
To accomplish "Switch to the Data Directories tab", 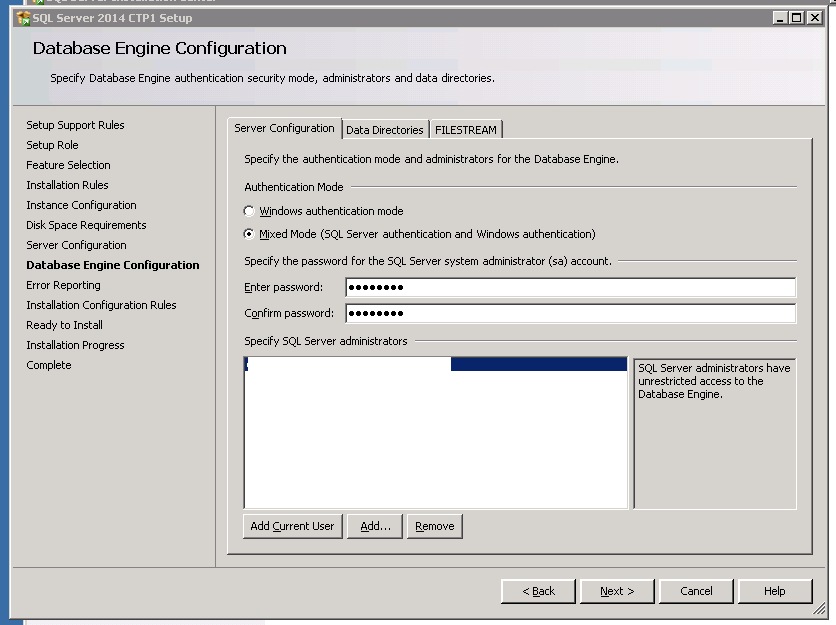I will (384, 130).
